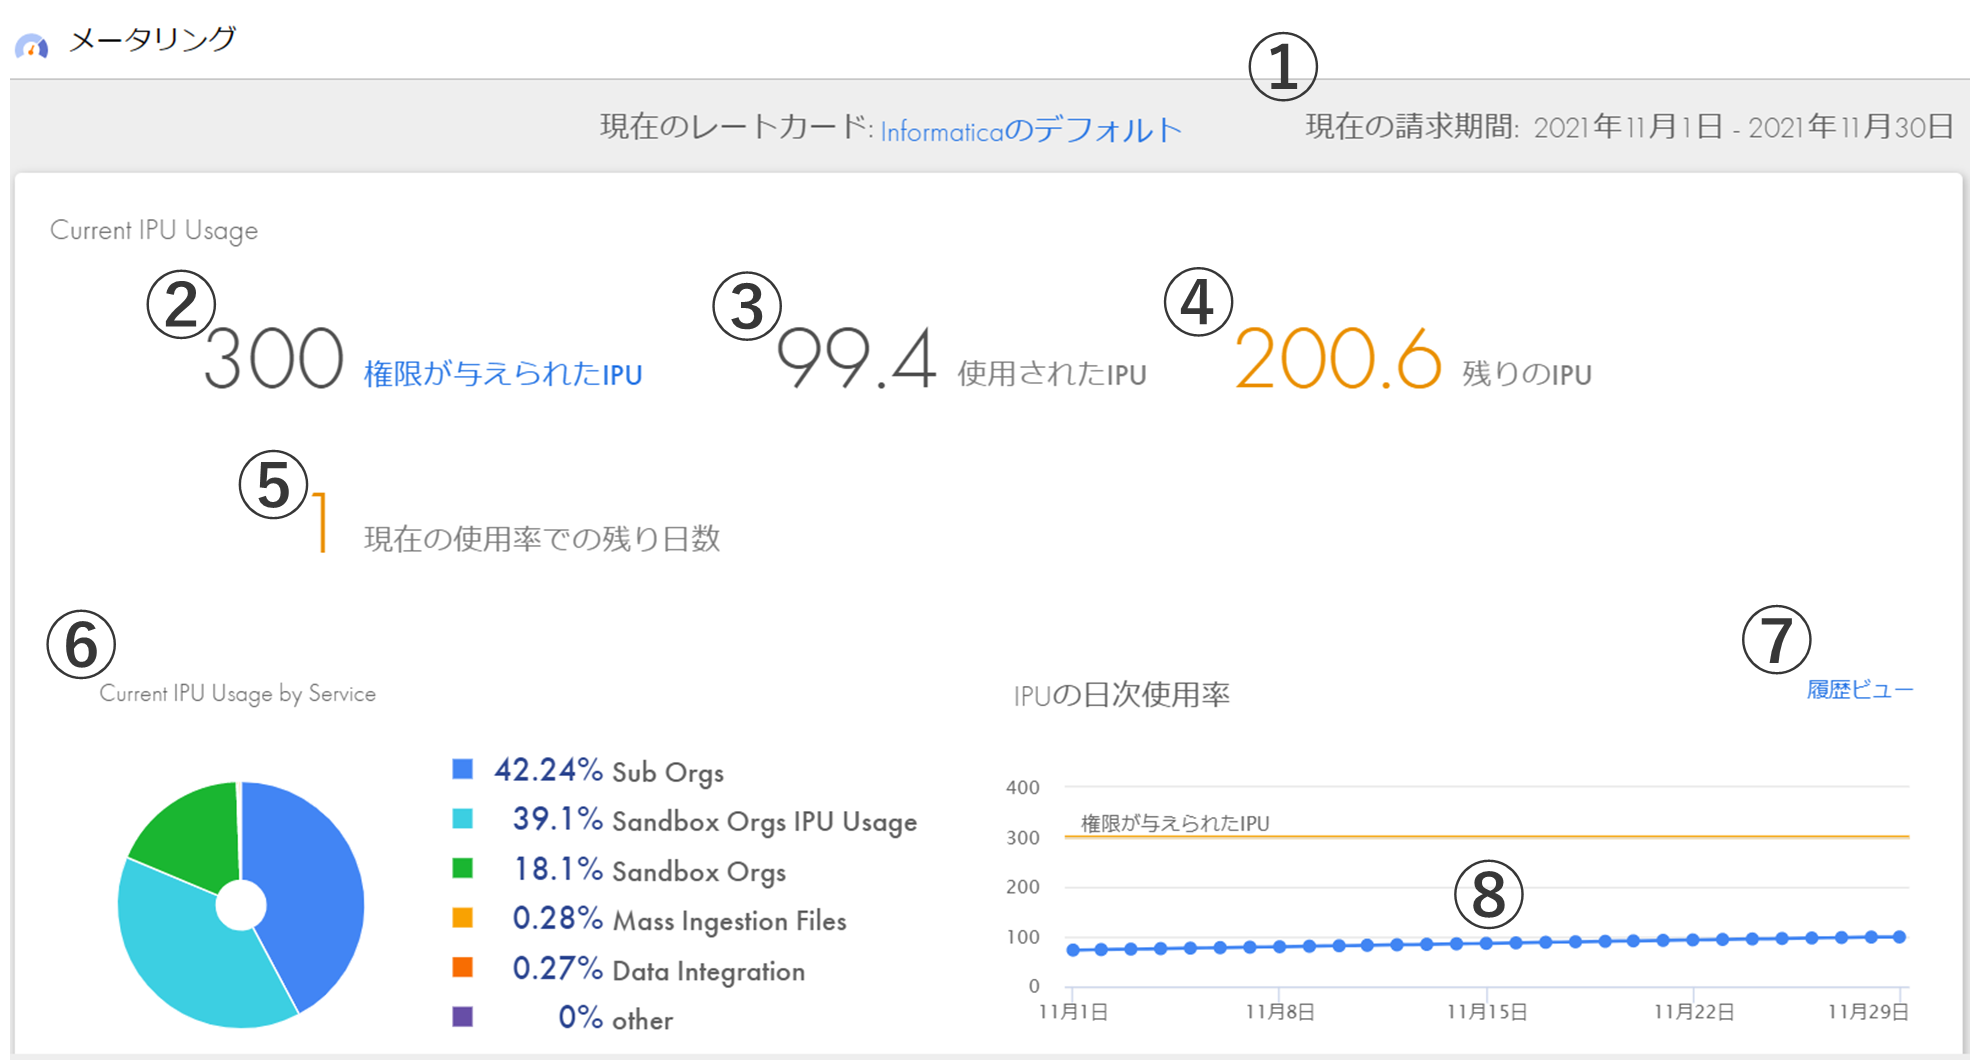Click the 0.28% Mass Ingestion Files text
The width and height of the screenshot is (1970, 1060).
(x=679, y=920)
